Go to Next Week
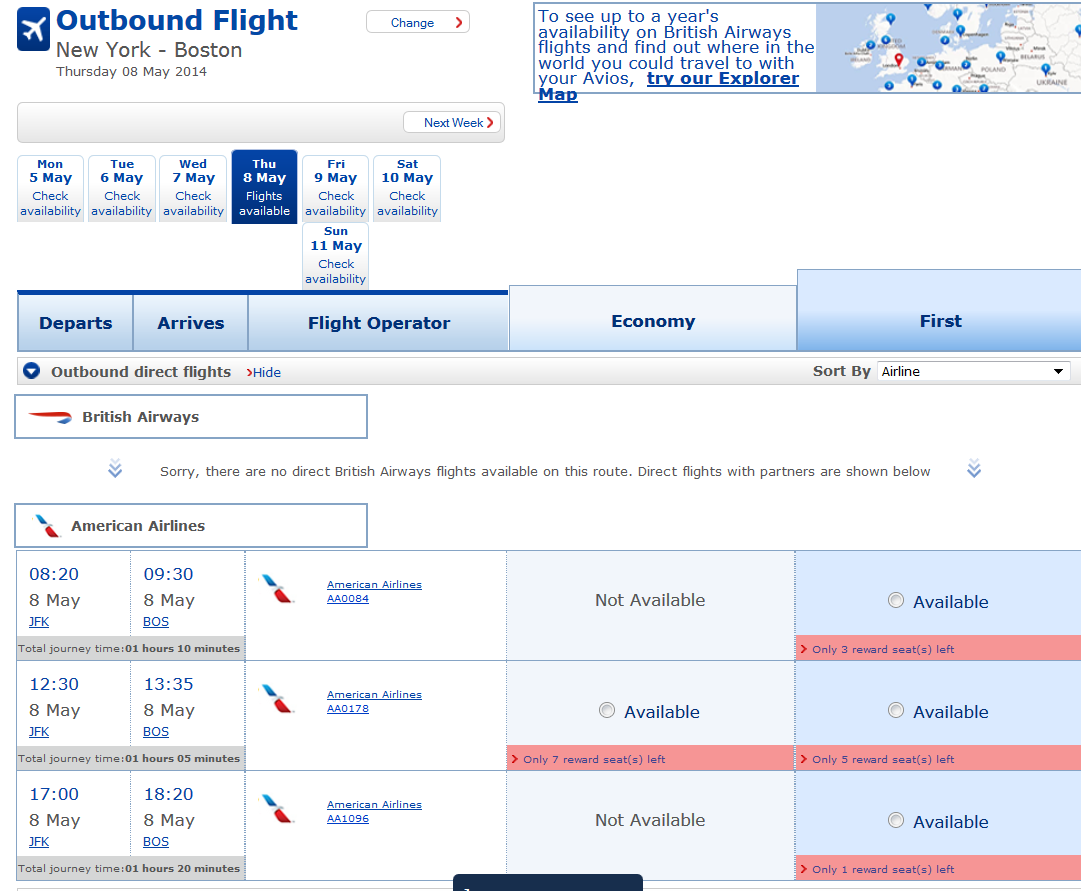1081x891 pixels. [453, 123]
